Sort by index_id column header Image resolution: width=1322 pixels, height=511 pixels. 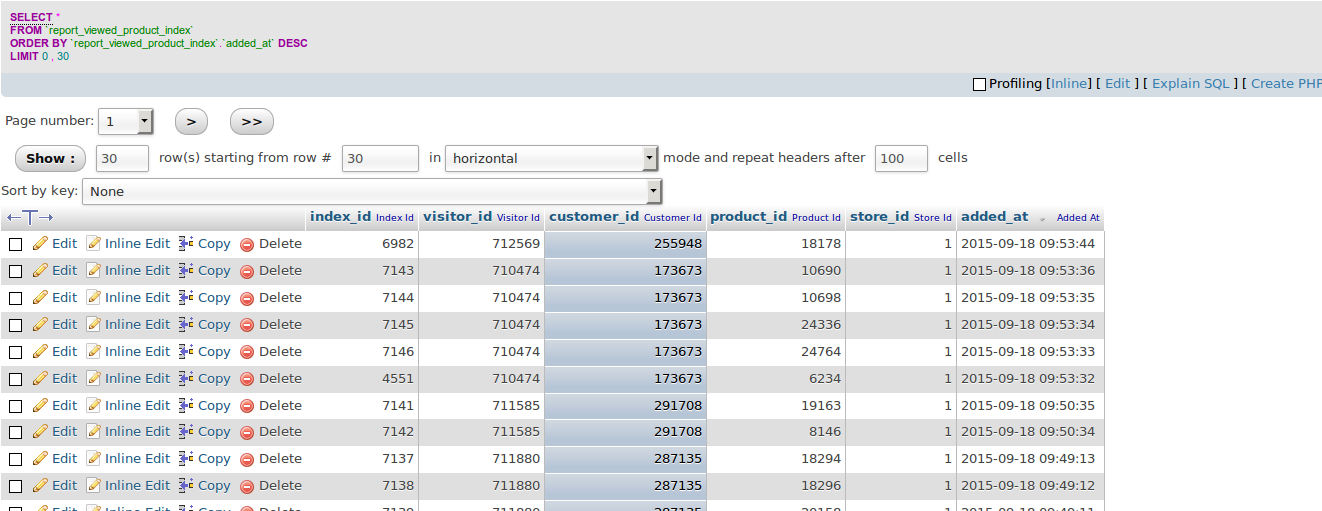[340, 216]
